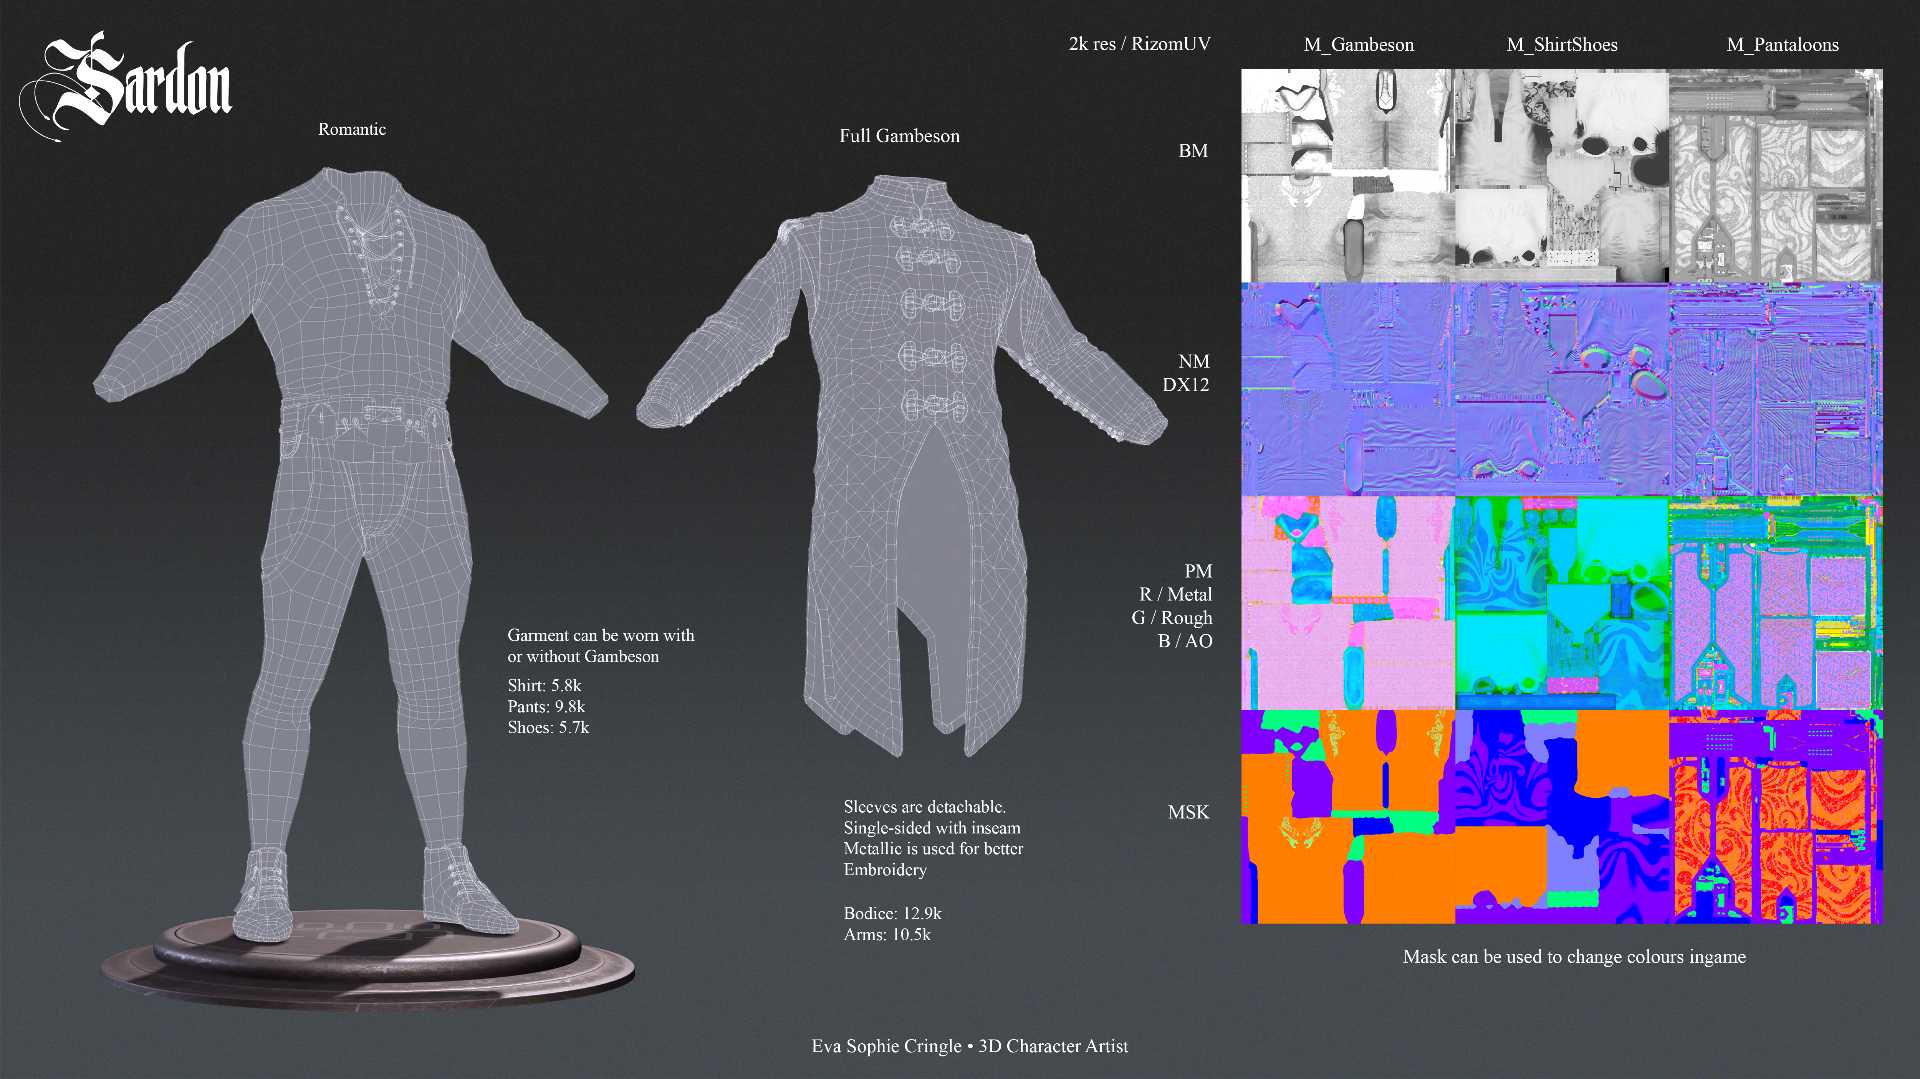Click the "Eva Sophie Cringle" credit text

point(886,1046)
